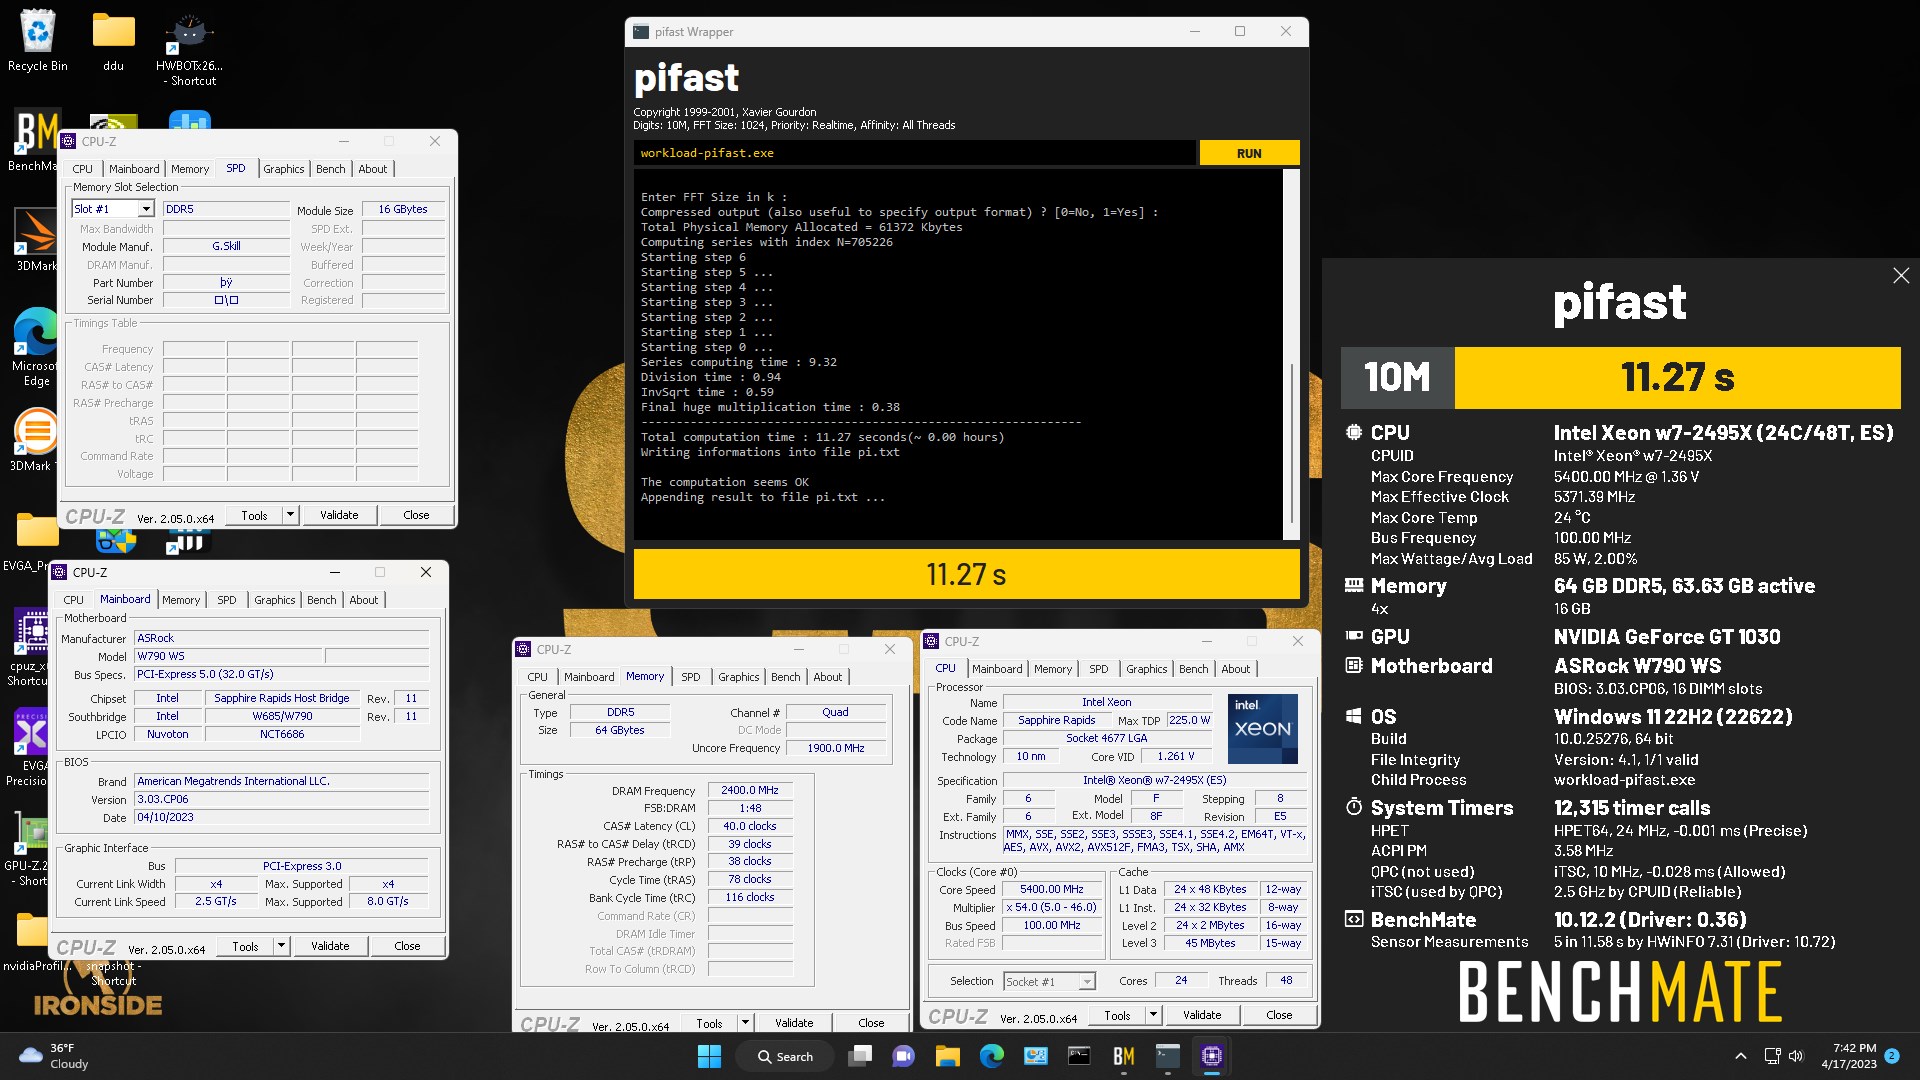Click the Module Size value 16 GBytes
Image resolution: width=1920 pixels, height=1080 pixels.
coord(403,209)
